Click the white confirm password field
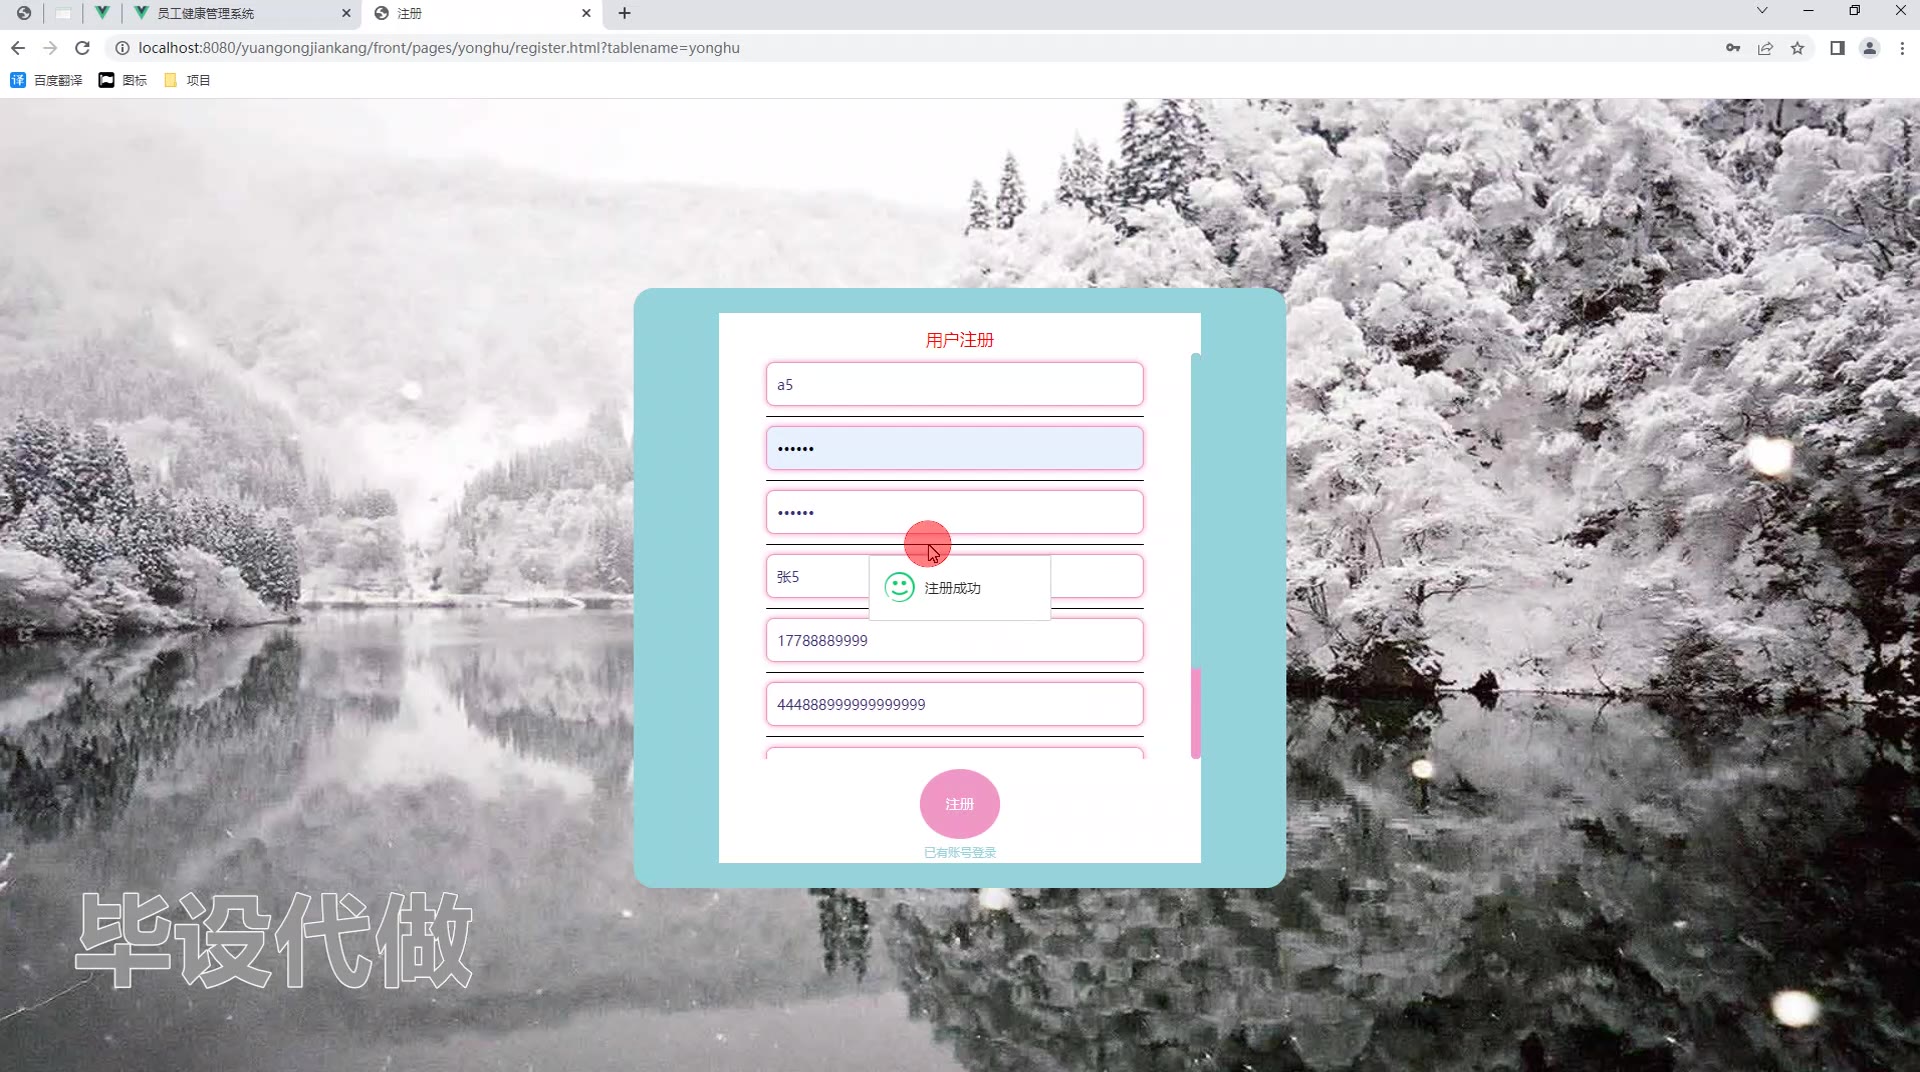The width and height of the screenshot is (1920, 1072). pos(954,512)
